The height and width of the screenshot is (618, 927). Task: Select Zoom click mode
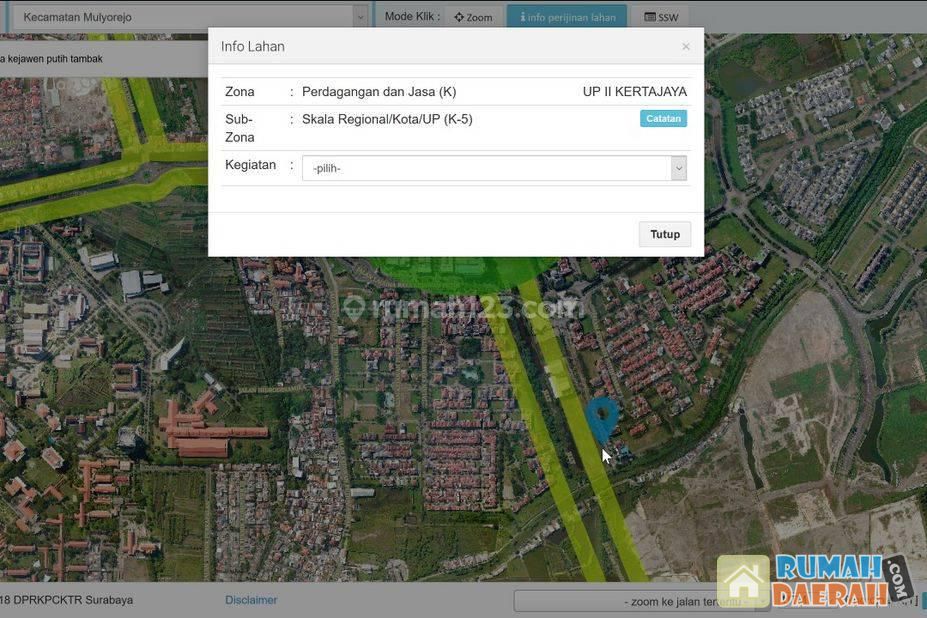pos(473,17)
